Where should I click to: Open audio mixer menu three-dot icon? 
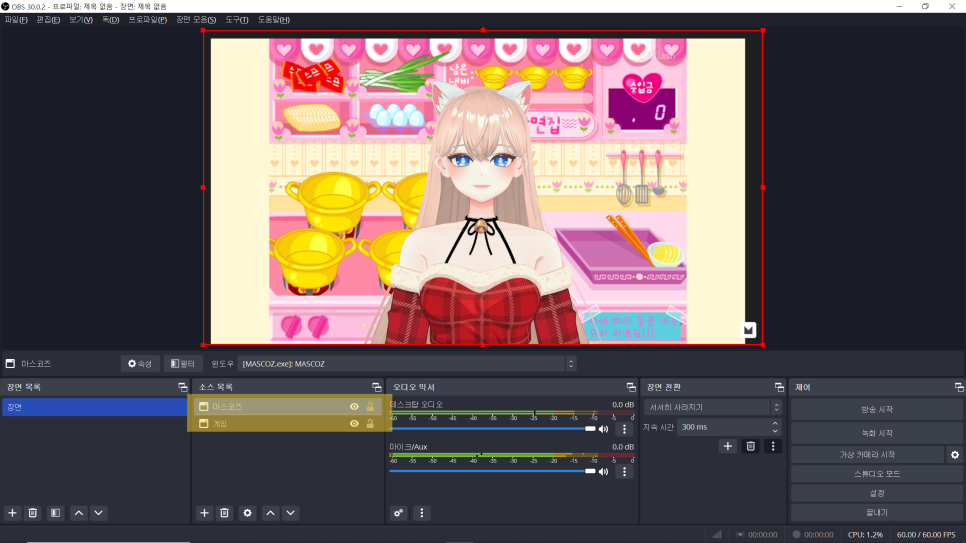[x=422, y=513]
